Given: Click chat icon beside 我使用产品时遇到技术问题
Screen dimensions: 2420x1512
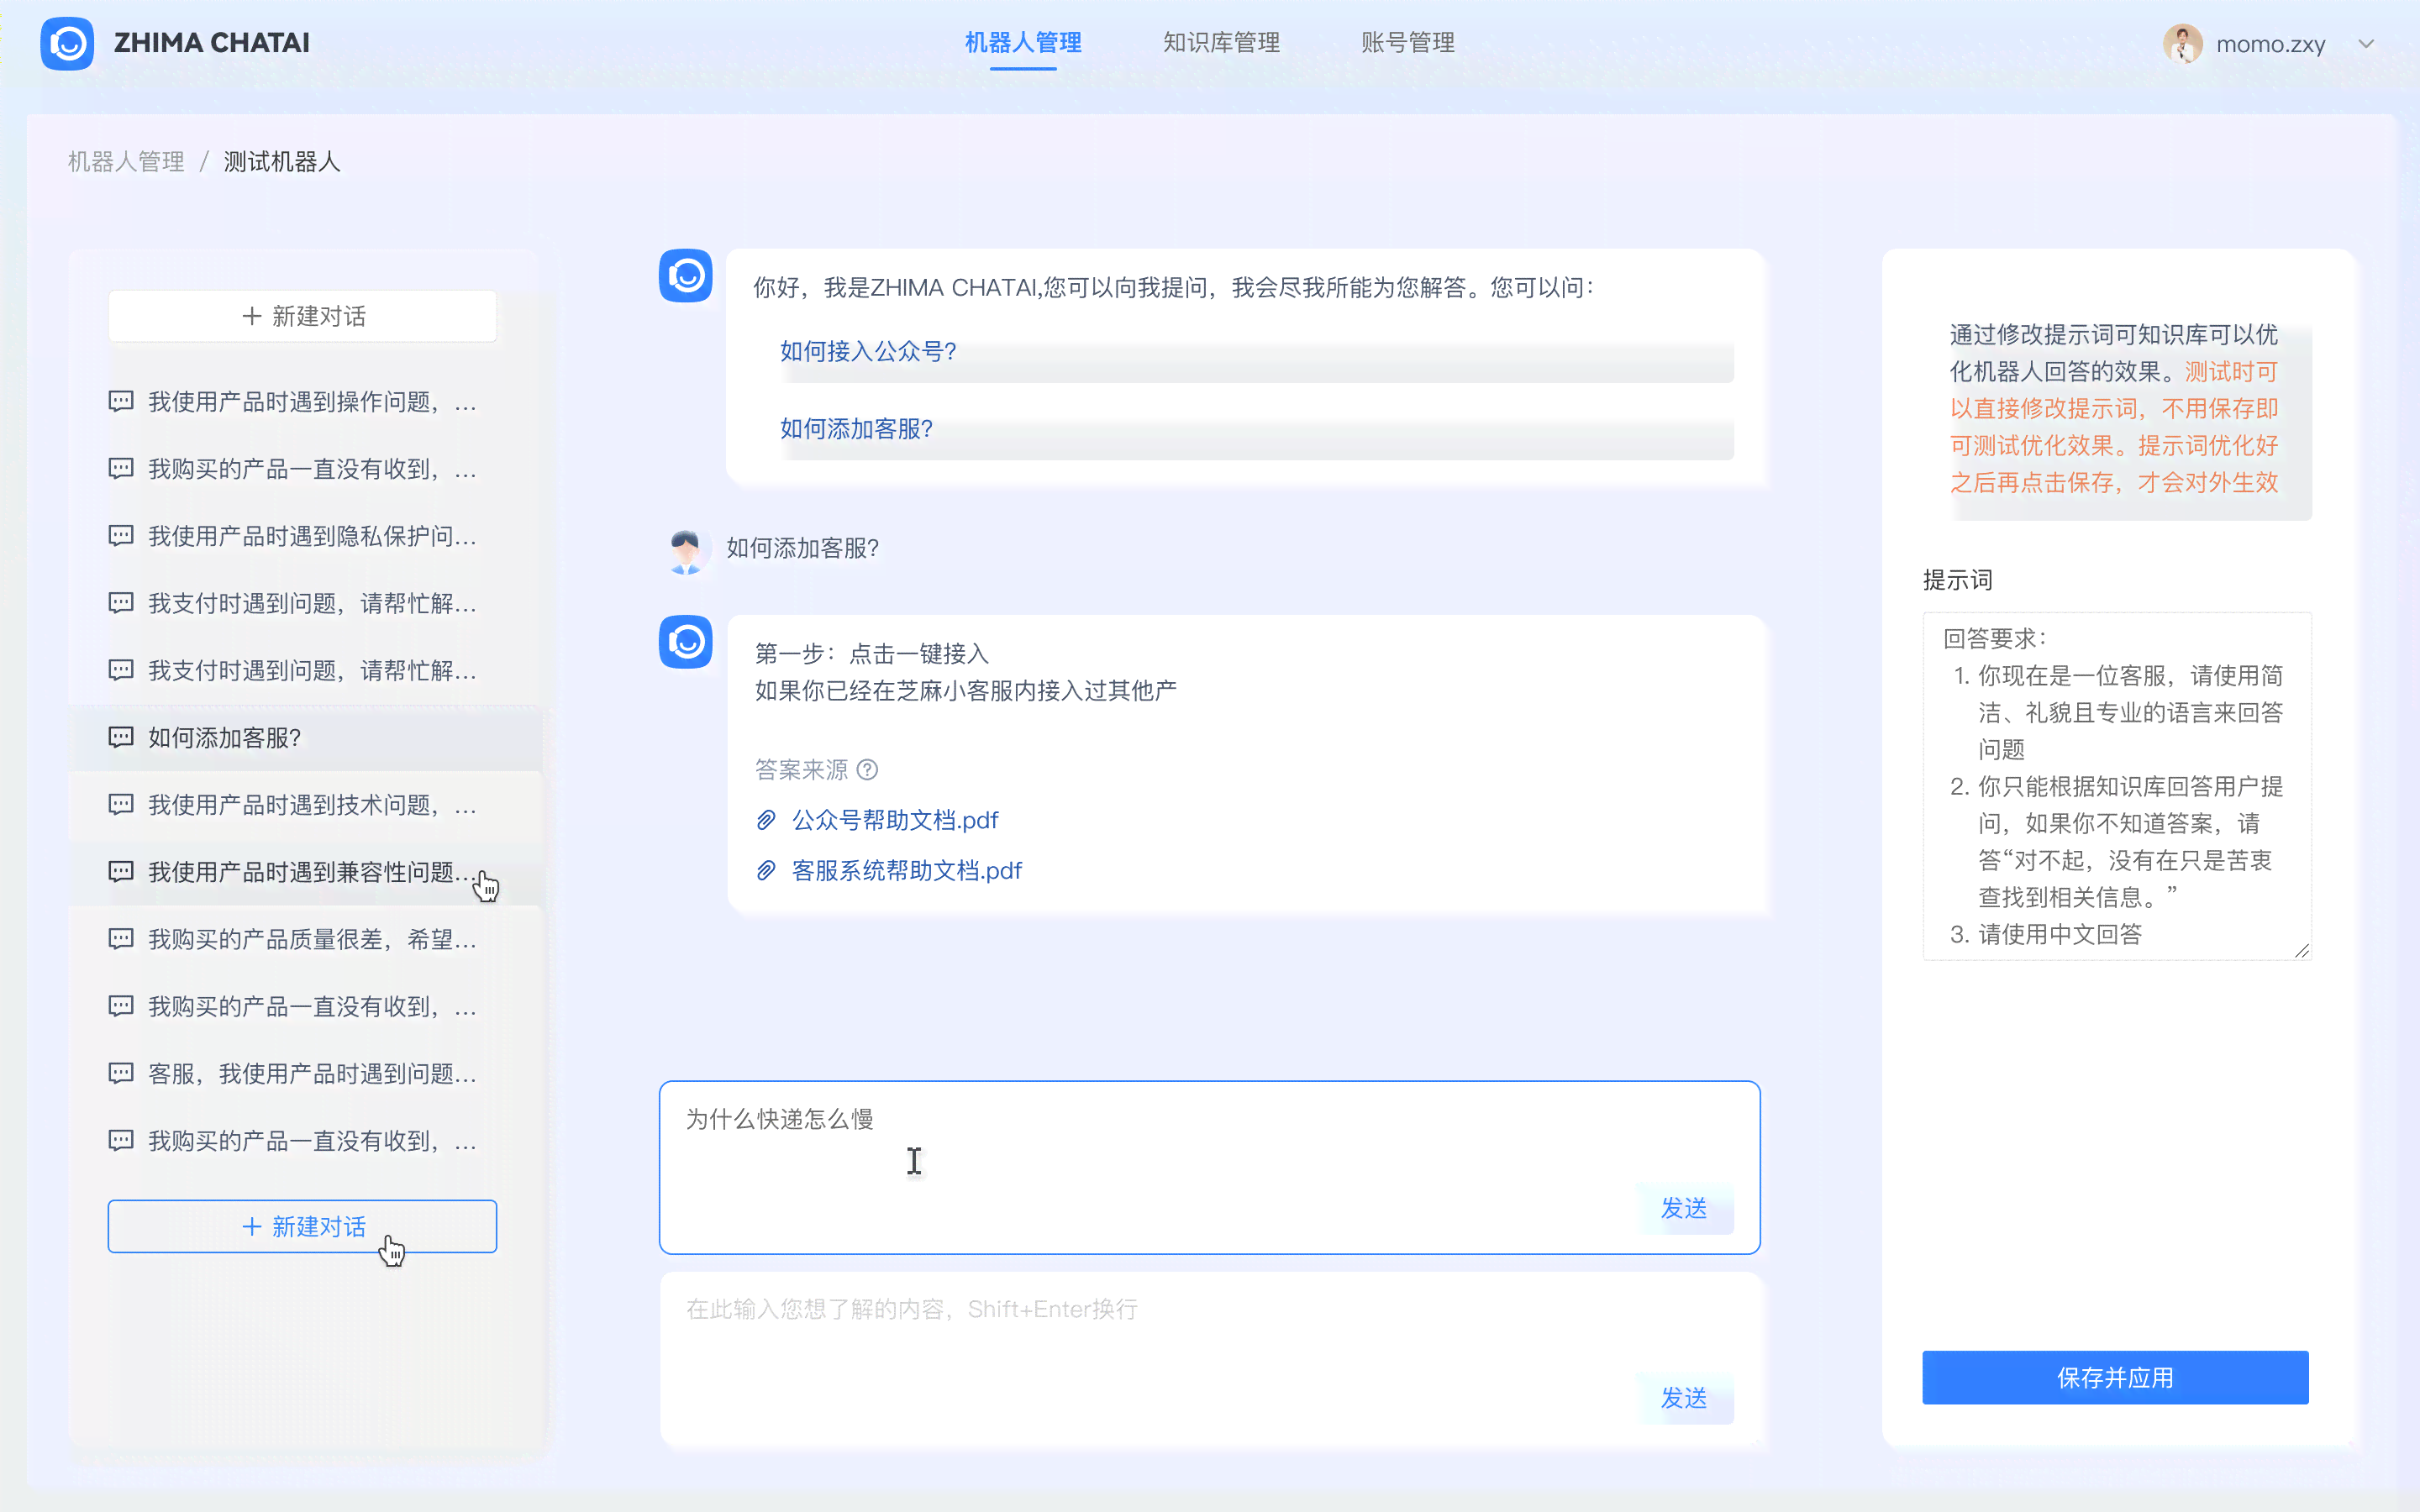Looking at the screenshot, I should [x=121, y=805].
